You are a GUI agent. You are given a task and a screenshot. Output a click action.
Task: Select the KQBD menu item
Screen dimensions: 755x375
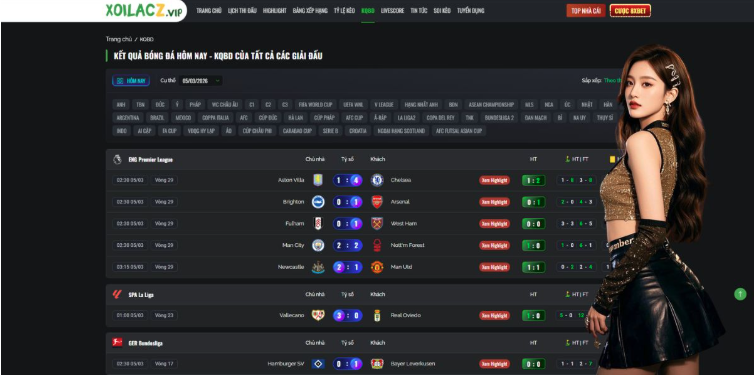368,11
